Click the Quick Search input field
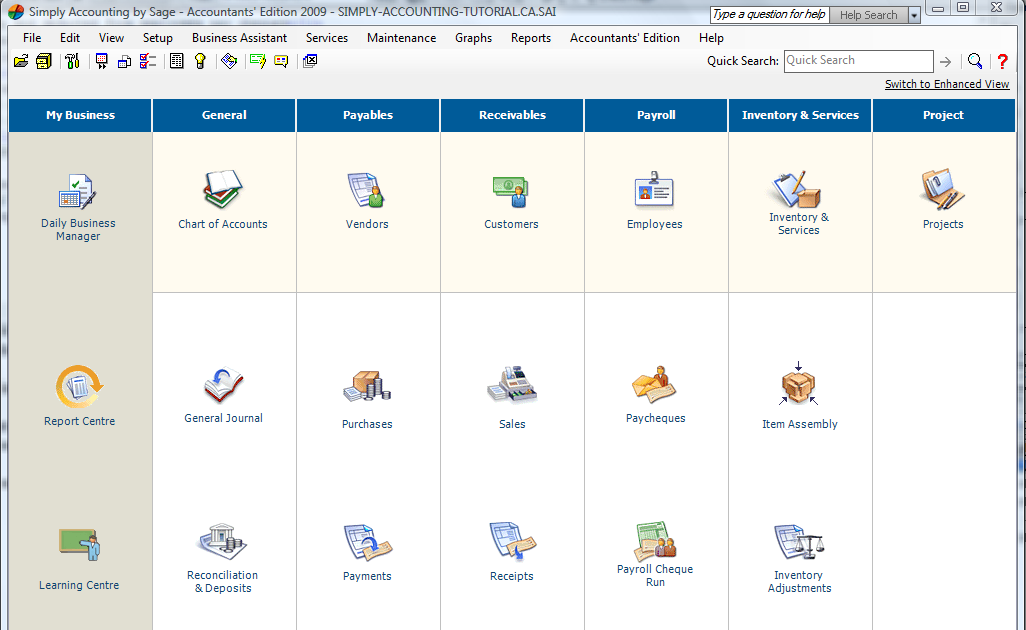 pyautogui.click(x=858, y=61)
